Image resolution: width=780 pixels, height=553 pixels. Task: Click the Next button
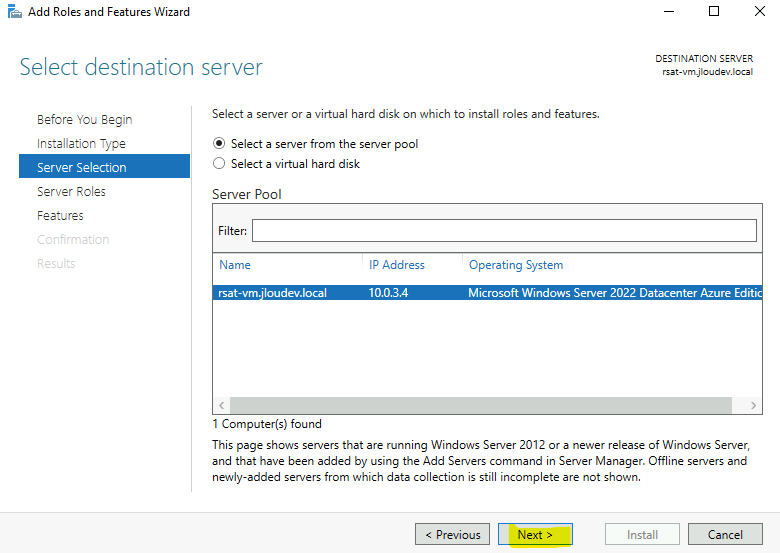[x=535, y=535]
